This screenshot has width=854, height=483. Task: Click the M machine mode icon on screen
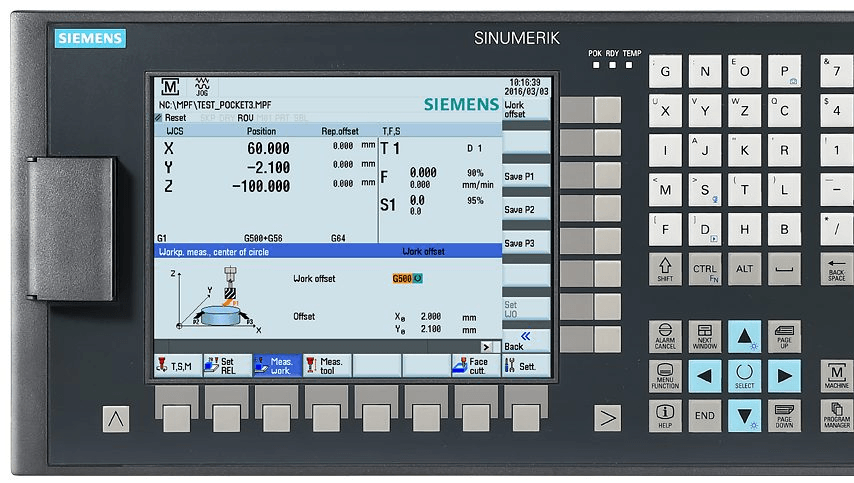point(170,87)
